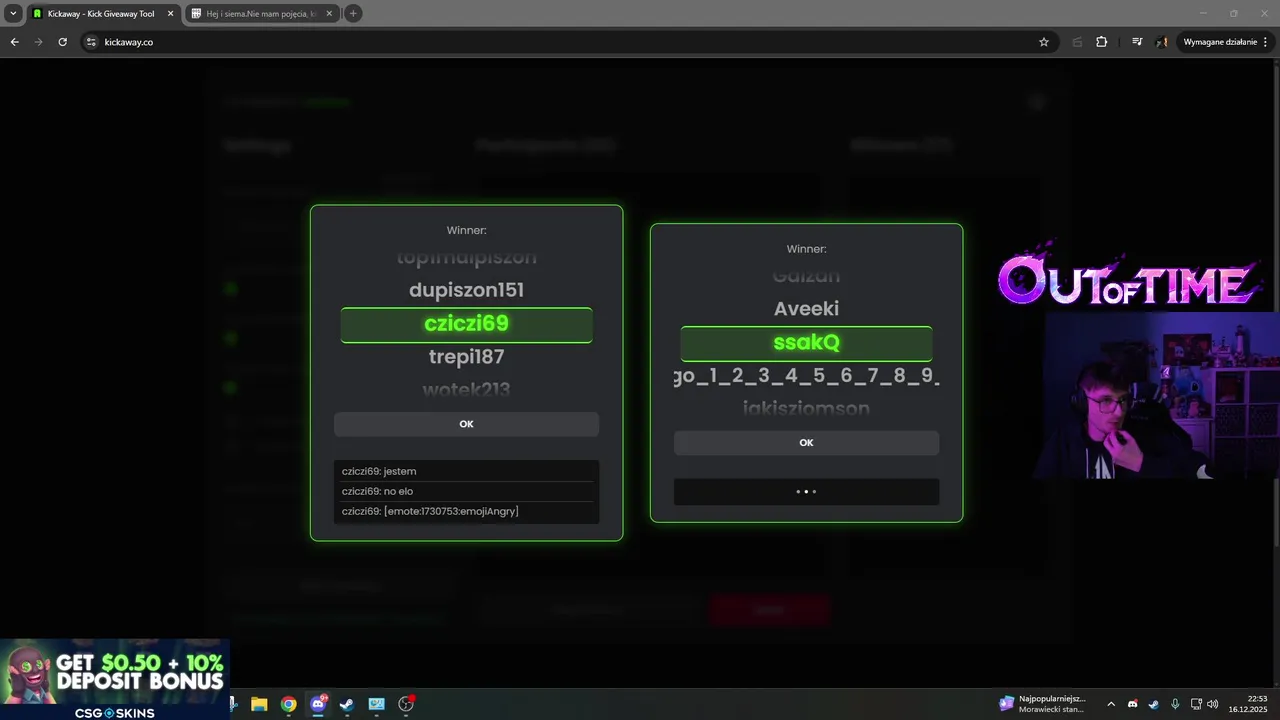Select the highlighted winner ssakQ
Screen dimensions: 1280x720
[x=806, y=343]
